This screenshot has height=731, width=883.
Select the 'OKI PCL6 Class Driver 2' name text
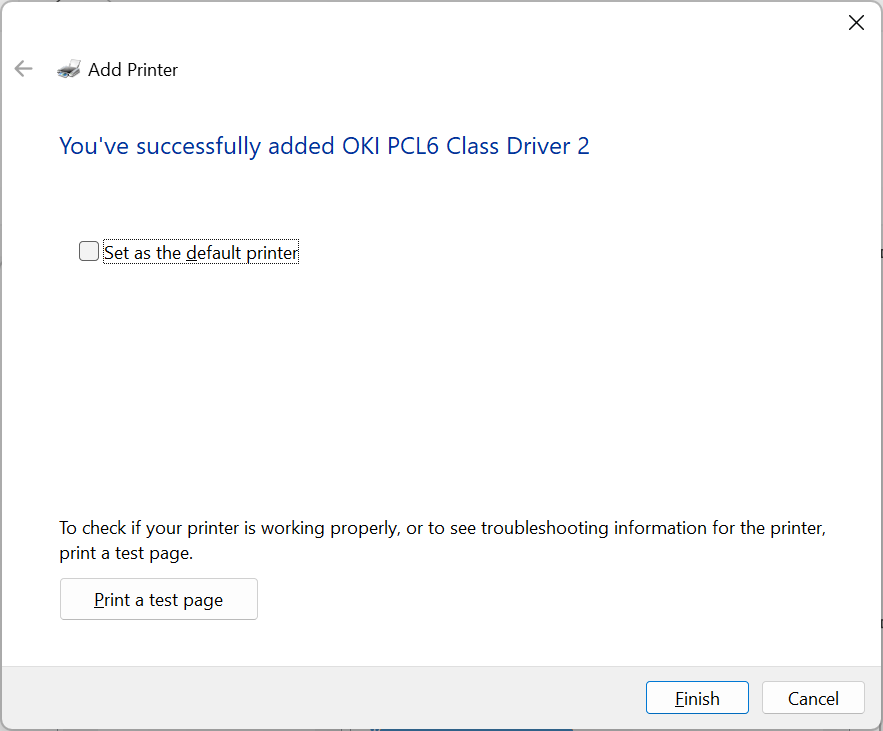pyautogui.click(x=466, y=146)
